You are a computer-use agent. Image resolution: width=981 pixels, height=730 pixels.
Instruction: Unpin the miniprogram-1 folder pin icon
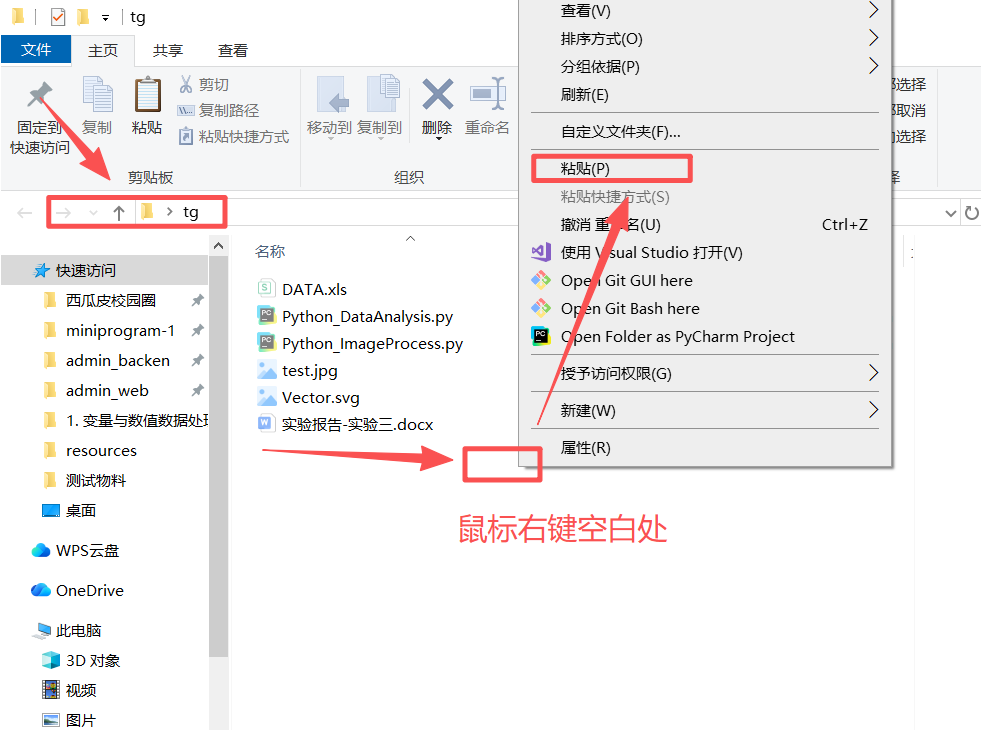point(198,330)
